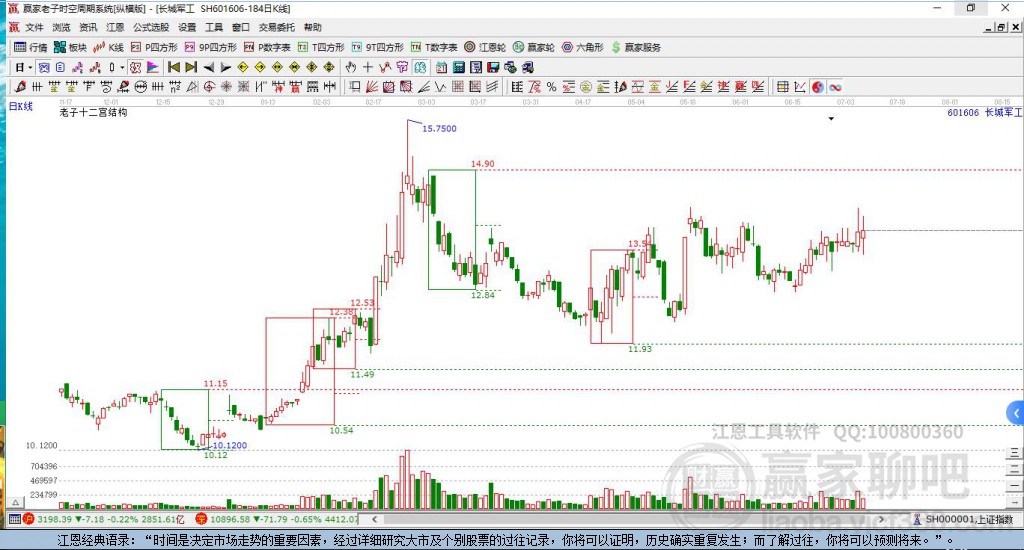
Task: Click the multicolor flag icon
Action: coord(153,67)
